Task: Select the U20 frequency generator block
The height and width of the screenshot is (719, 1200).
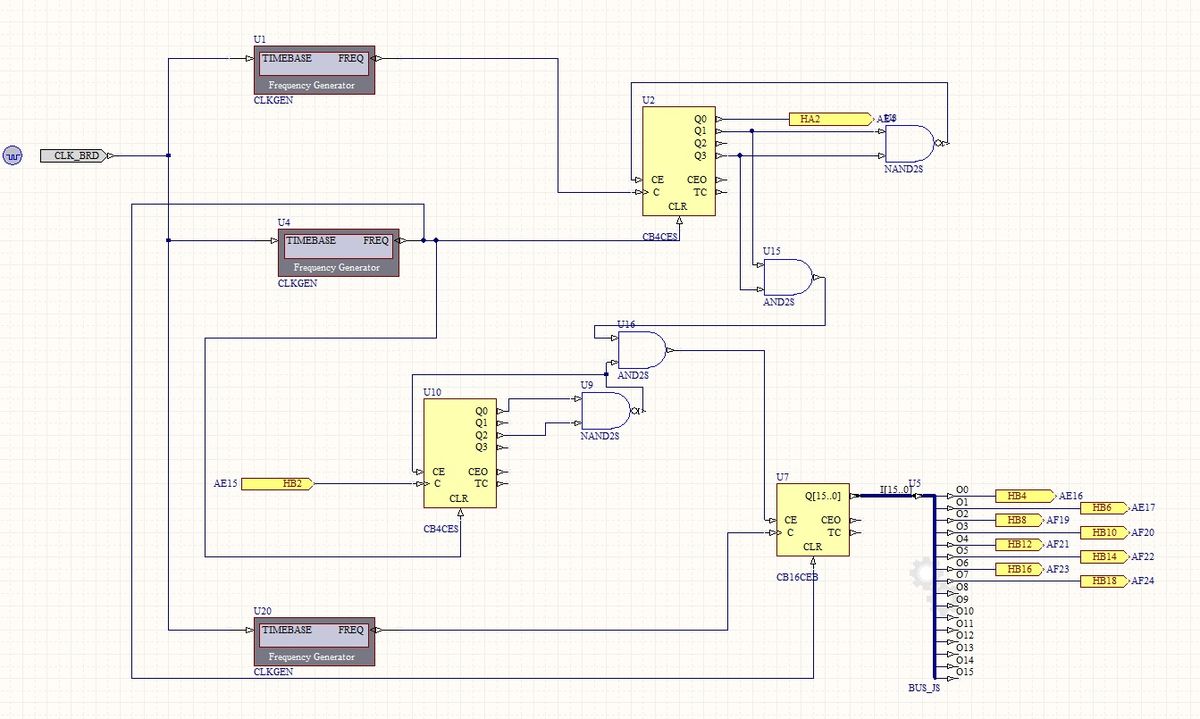Action: pos(314,642)
